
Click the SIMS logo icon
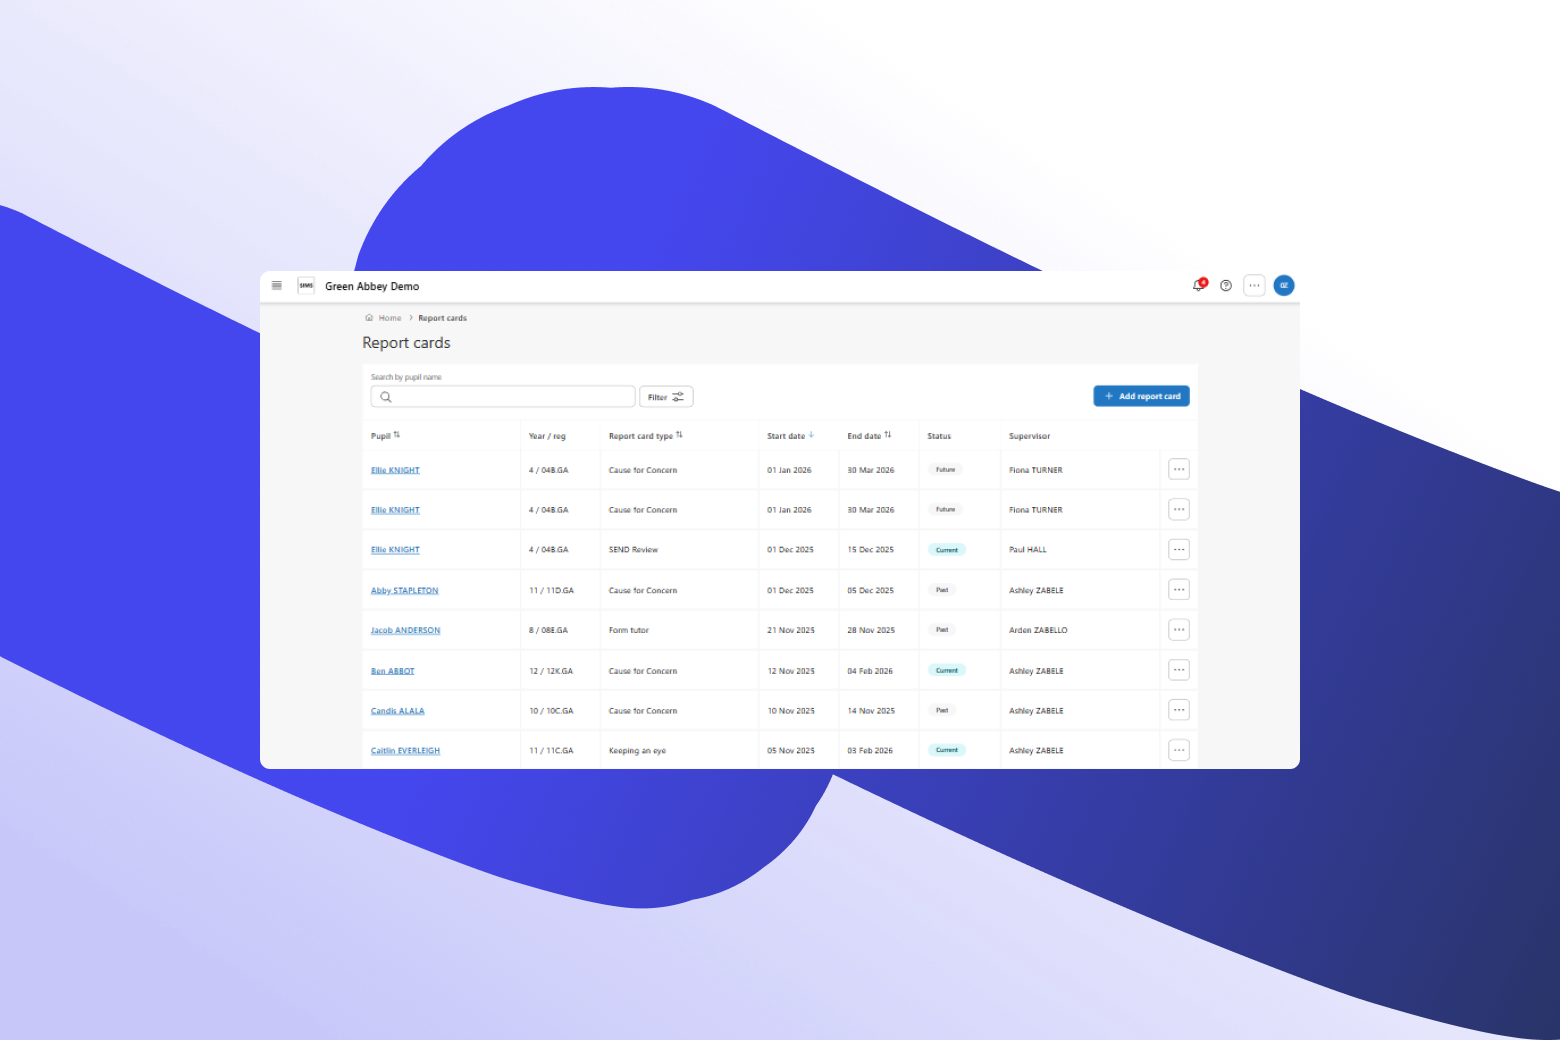point(306,286)
